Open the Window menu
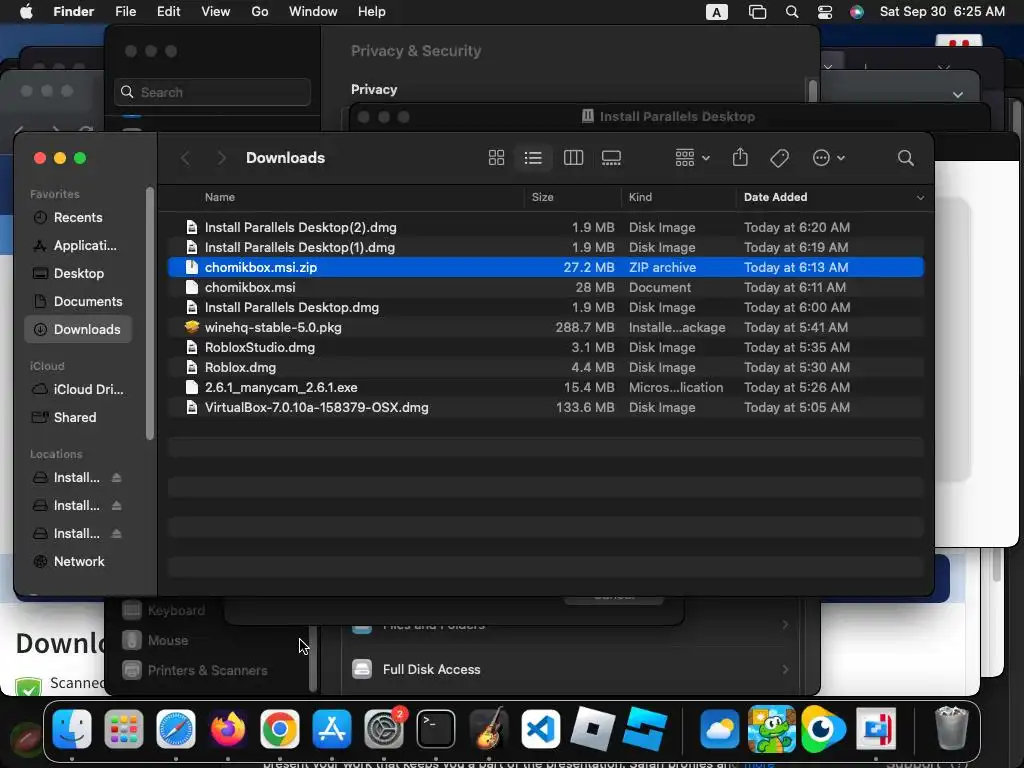The height and width of the screenshot is (768, 1024). click(x=313, y=12)
